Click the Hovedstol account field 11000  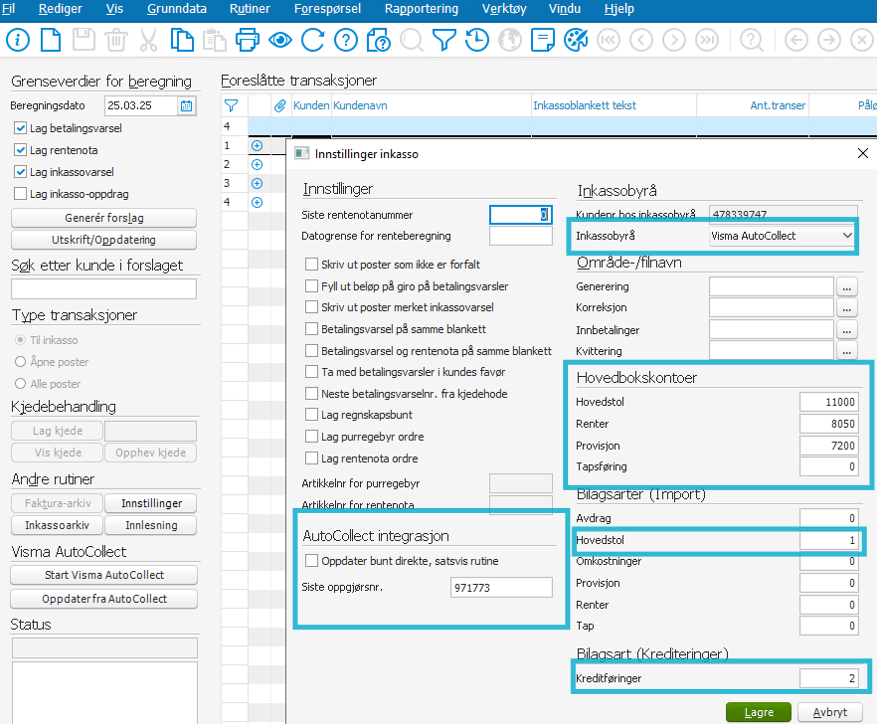pyautogui.click(x=829, y=402)
